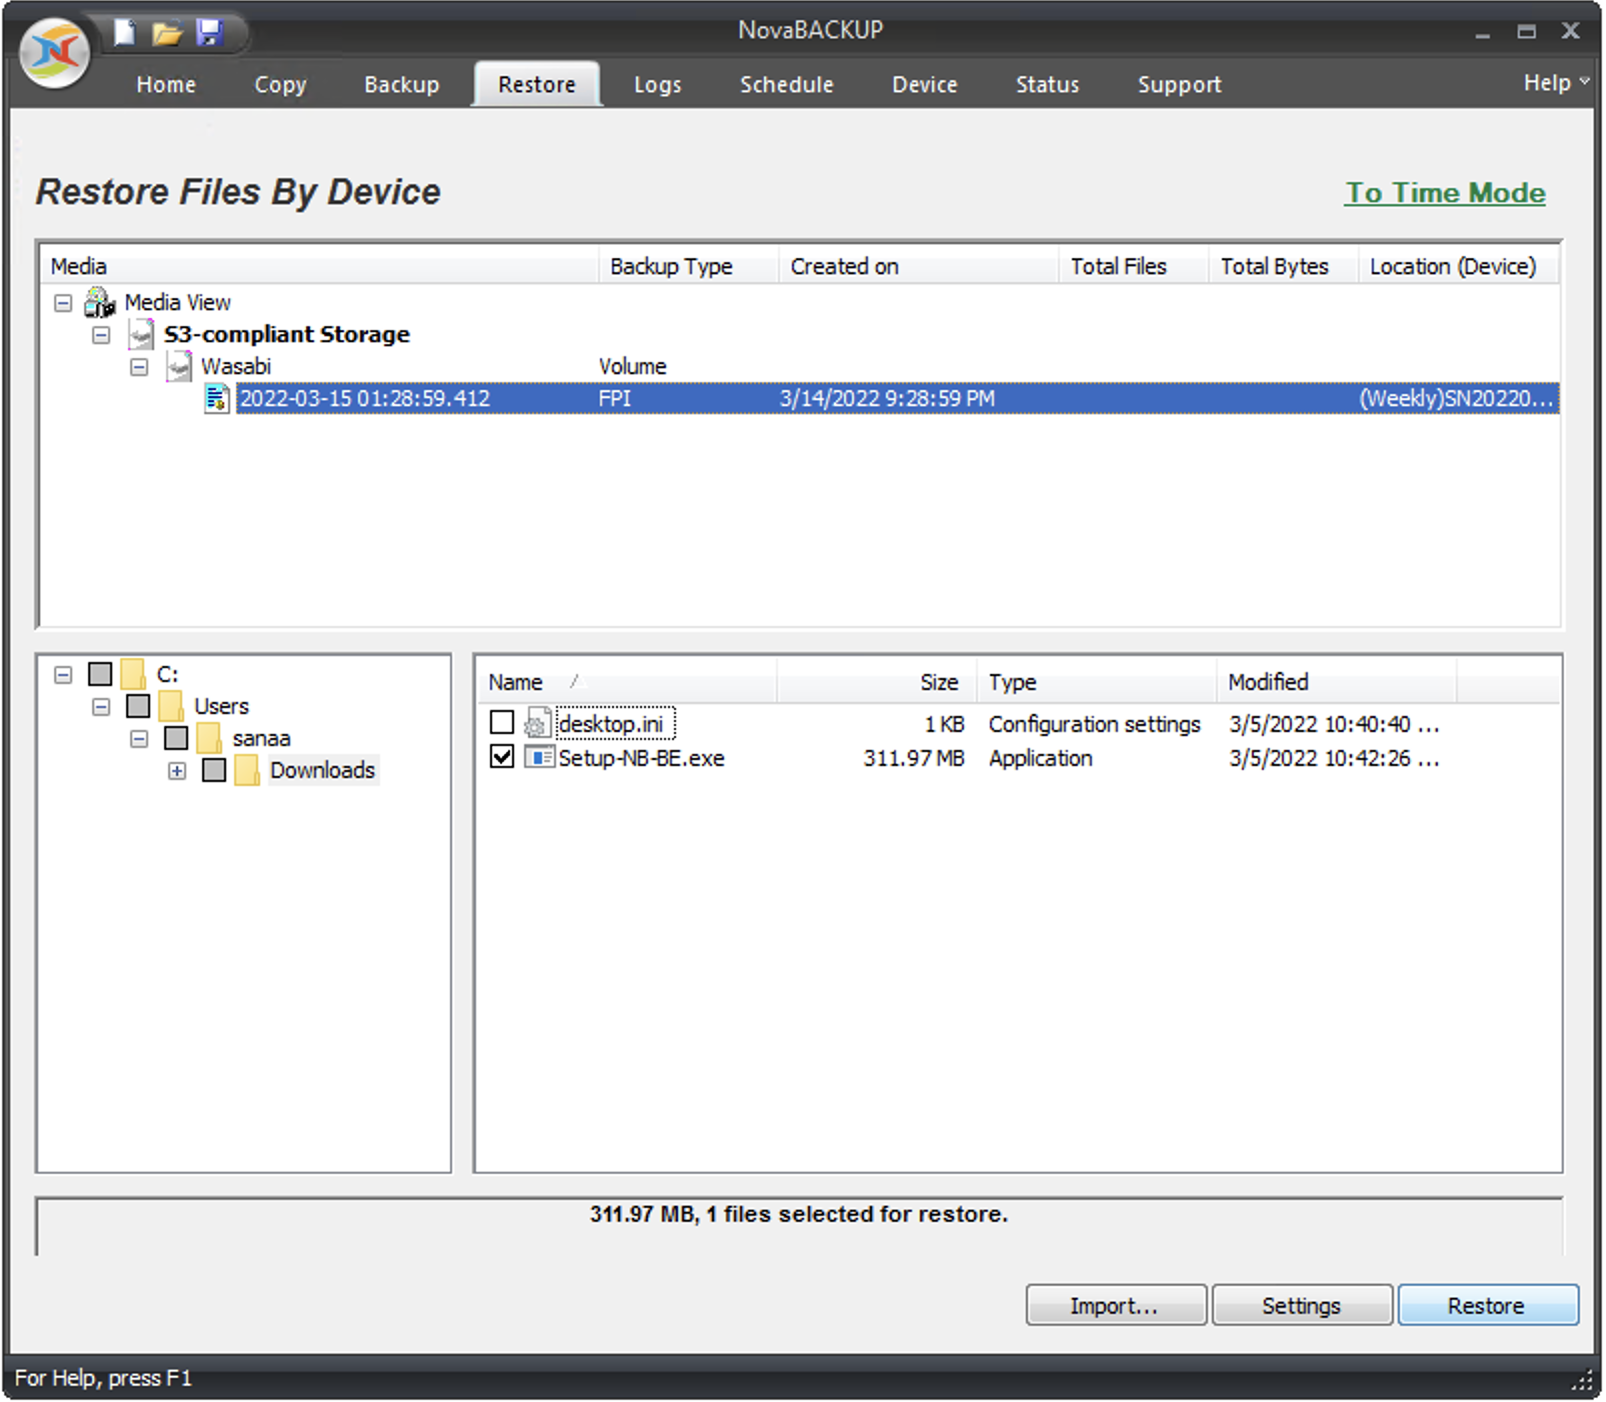Select the Downloads folder label
1606x1402 pixels.
[x=322, y=770]
